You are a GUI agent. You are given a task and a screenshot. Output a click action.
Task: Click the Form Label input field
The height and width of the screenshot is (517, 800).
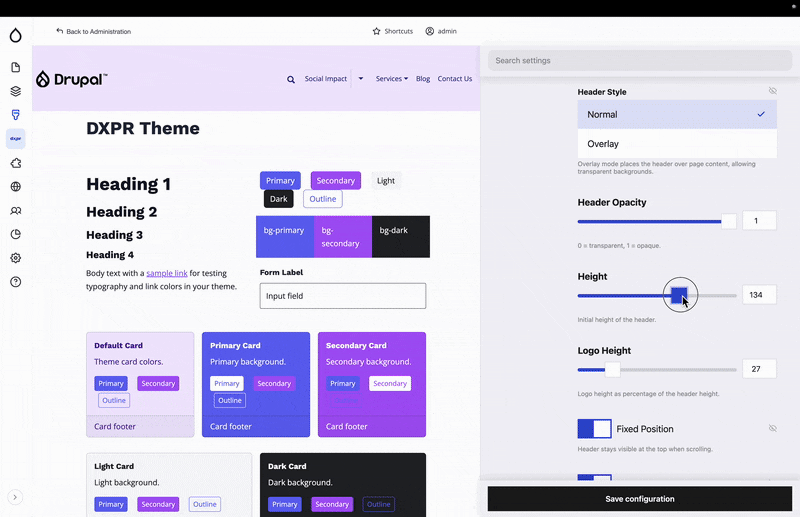coord(343,296)
